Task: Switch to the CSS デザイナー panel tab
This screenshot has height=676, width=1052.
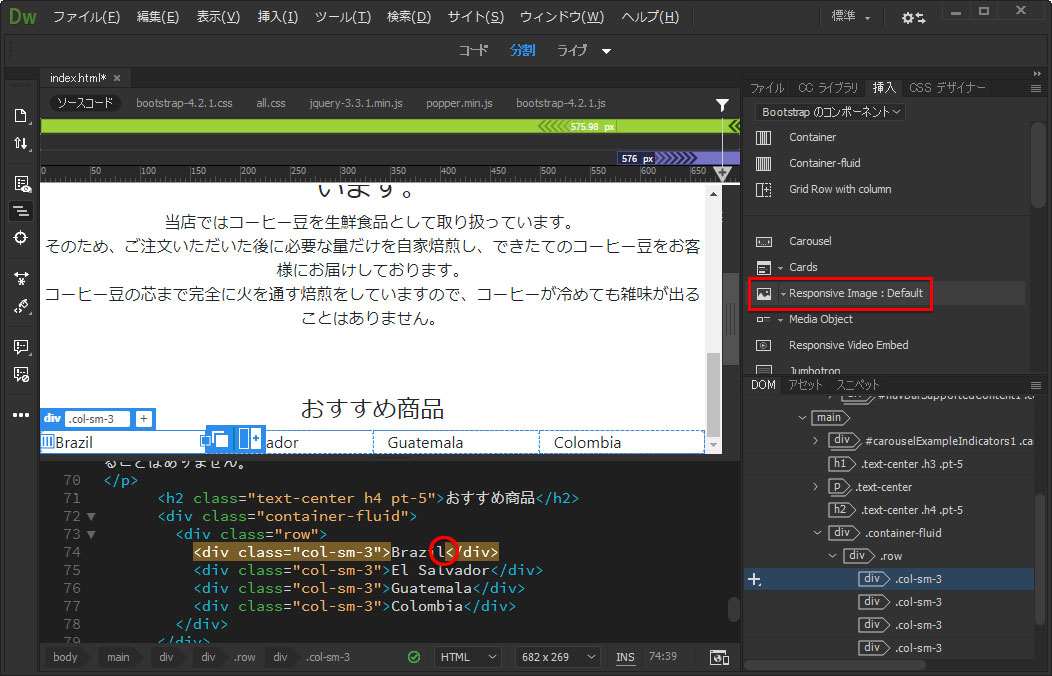Action: tap(946, 88)
